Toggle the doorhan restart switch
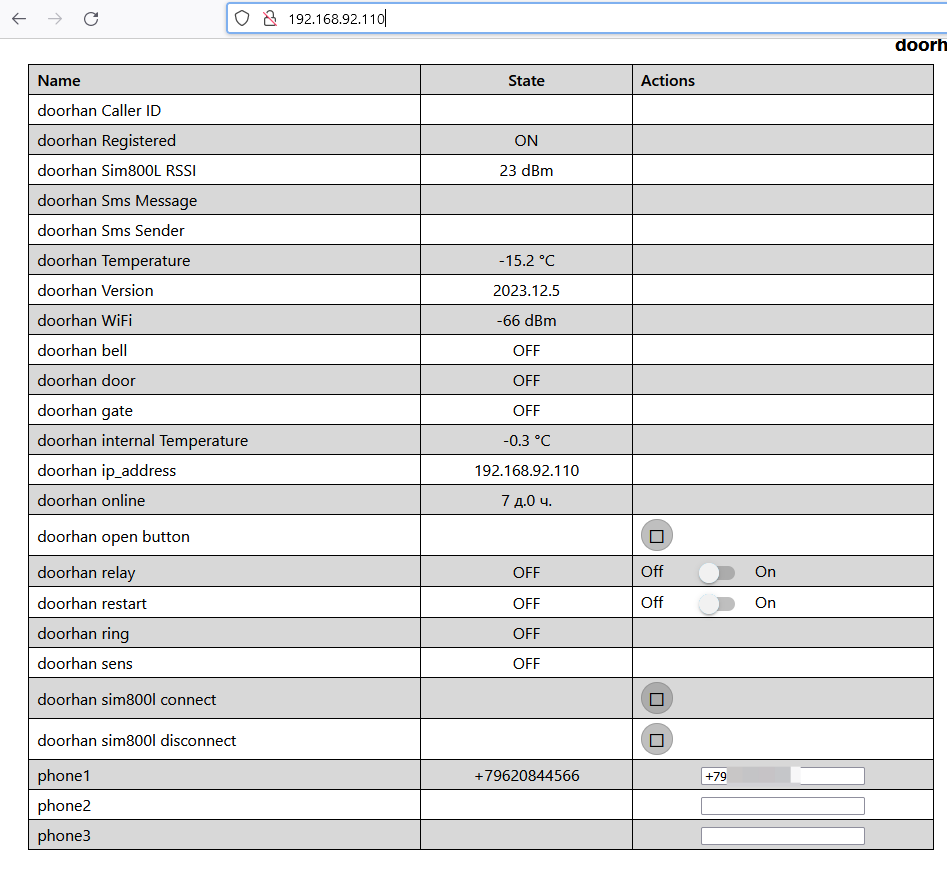 (716, 603)
